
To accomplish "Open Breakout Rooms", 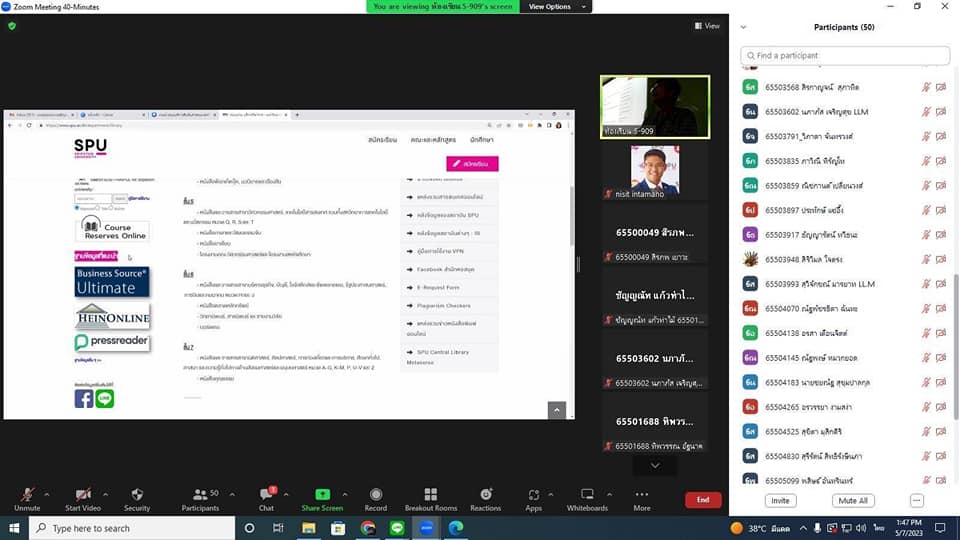I will click(431, 495).
